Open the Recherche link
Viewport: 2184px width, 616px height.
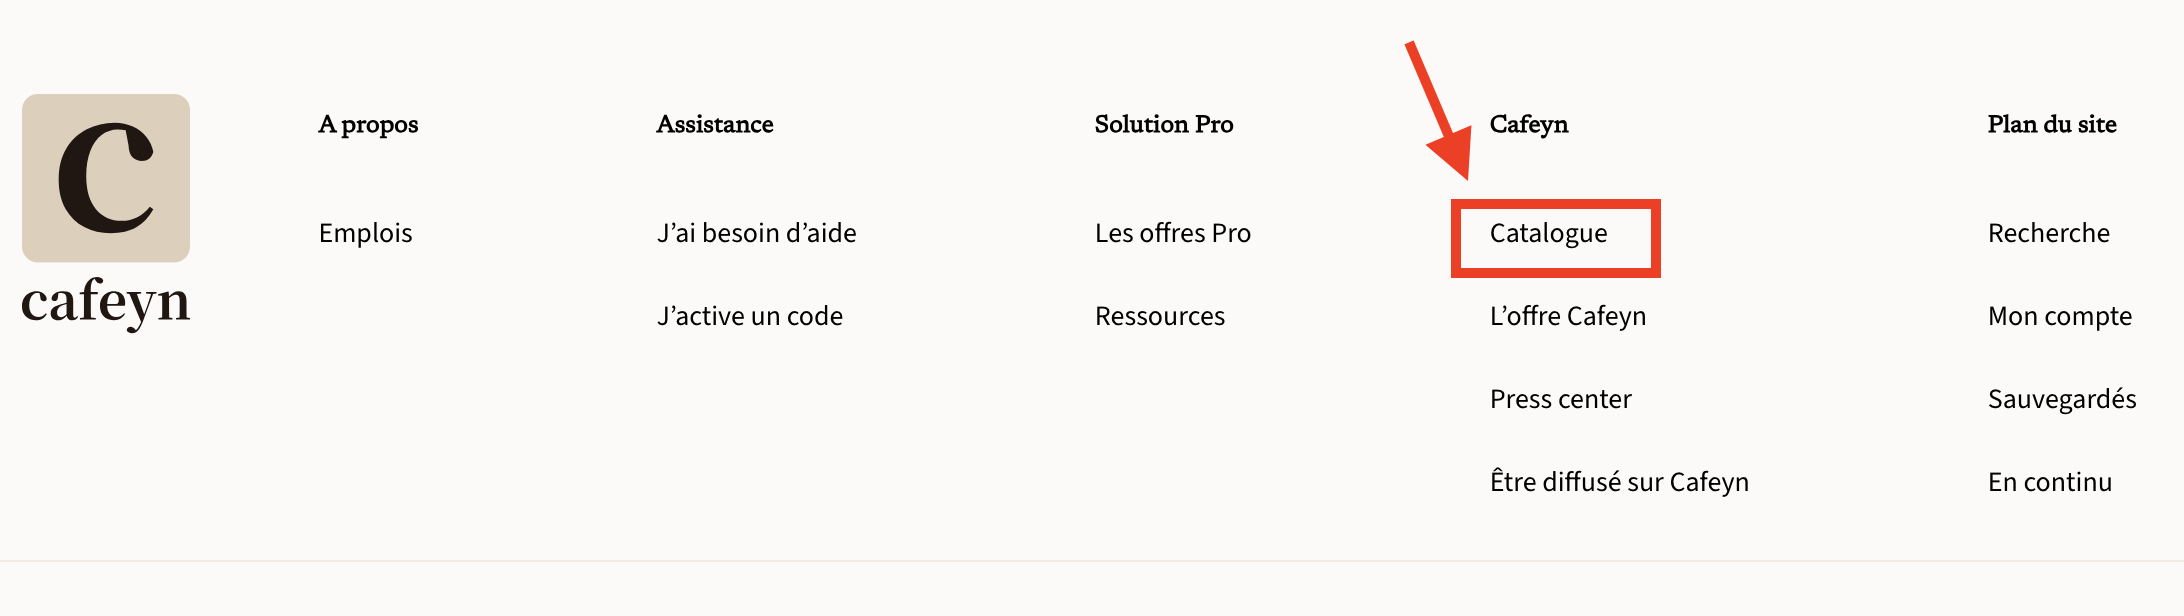click(x=2048, y=233)
